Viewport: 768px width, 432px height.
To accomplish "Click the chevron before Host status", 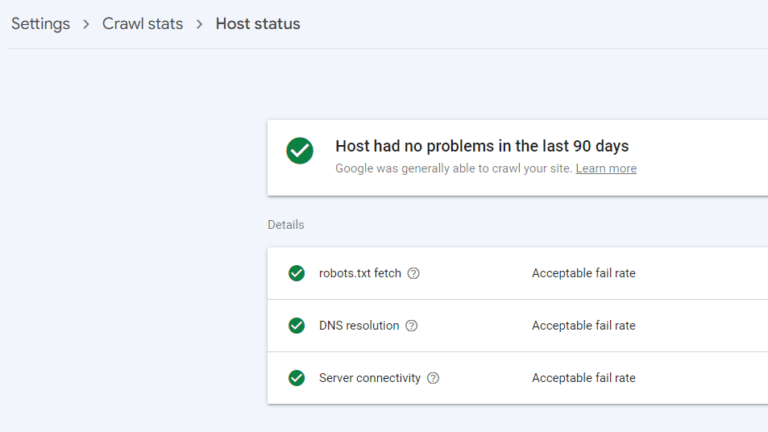I will click(200, 24).
